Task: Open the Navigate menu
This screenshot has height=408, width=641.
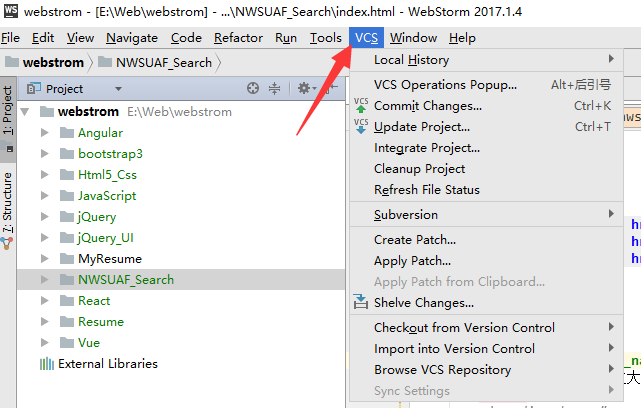Action: coord(132,38)
